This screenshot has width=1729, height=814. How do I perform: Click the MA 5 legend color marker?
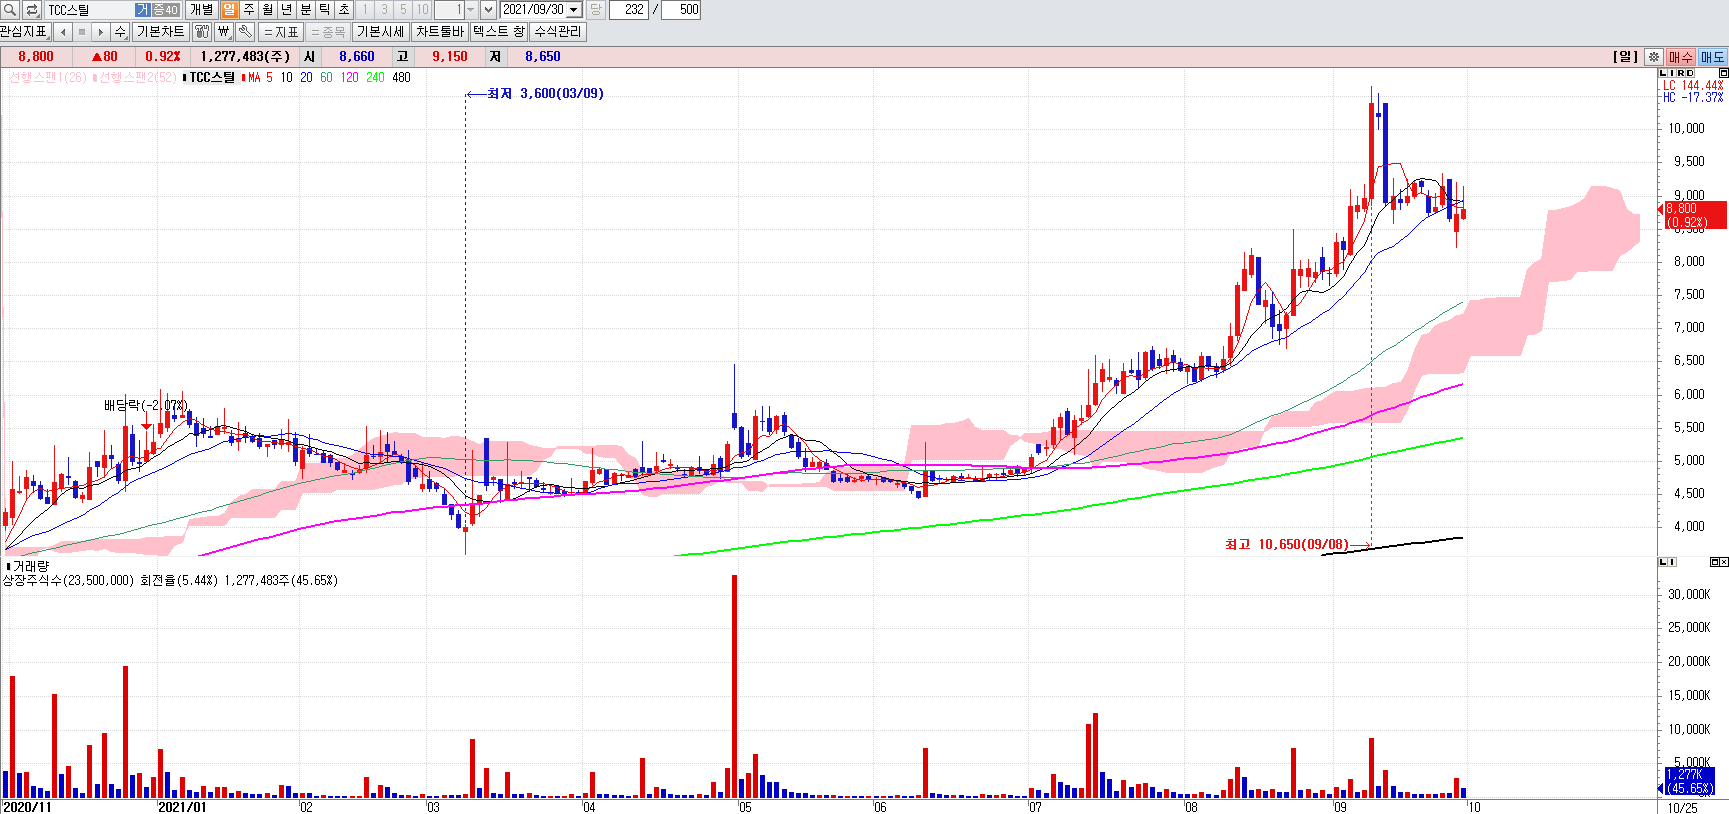[244, 77]
